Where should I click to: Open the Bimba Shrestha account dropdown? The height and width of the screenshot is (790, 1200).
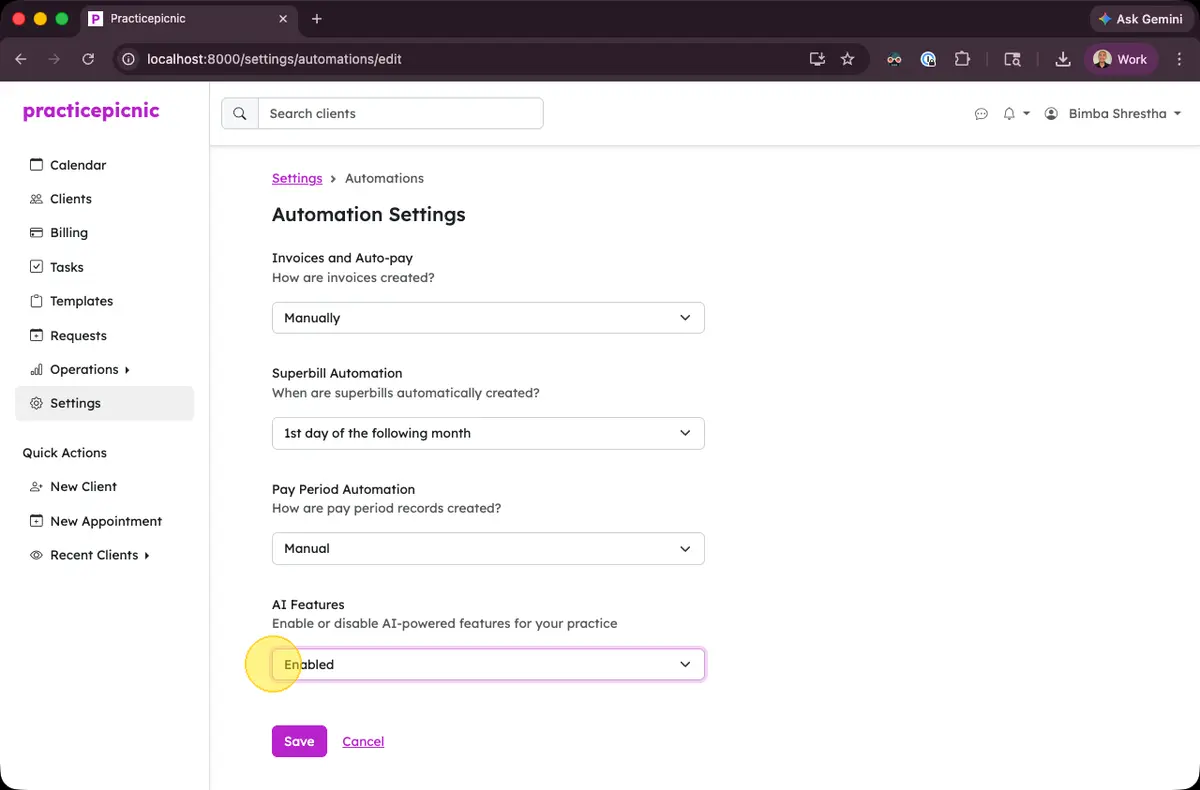[1113, 113]
